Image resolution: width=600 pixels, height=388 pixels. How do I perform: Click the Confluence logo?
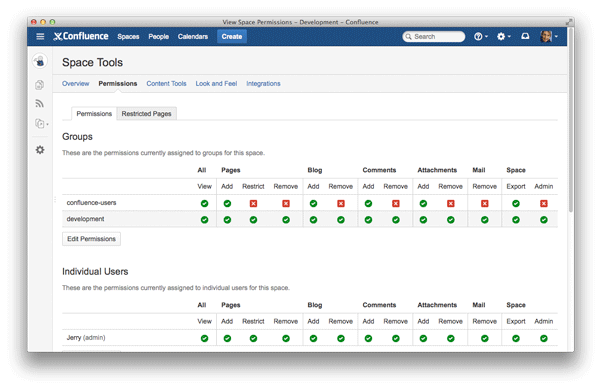point(81,36)
